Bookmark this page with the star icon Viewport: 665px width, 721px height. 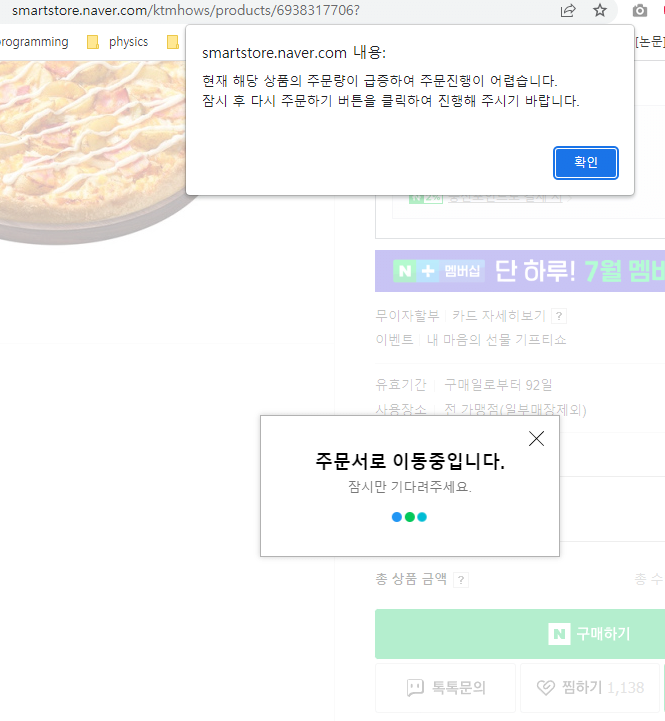(600, 11)
